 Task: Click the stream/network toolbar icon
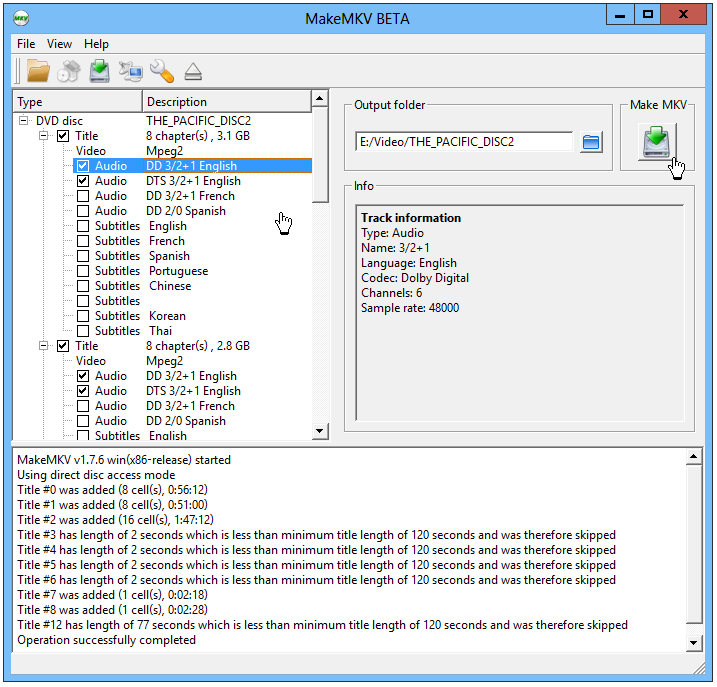pyautogui.click(x=131, y=71)
